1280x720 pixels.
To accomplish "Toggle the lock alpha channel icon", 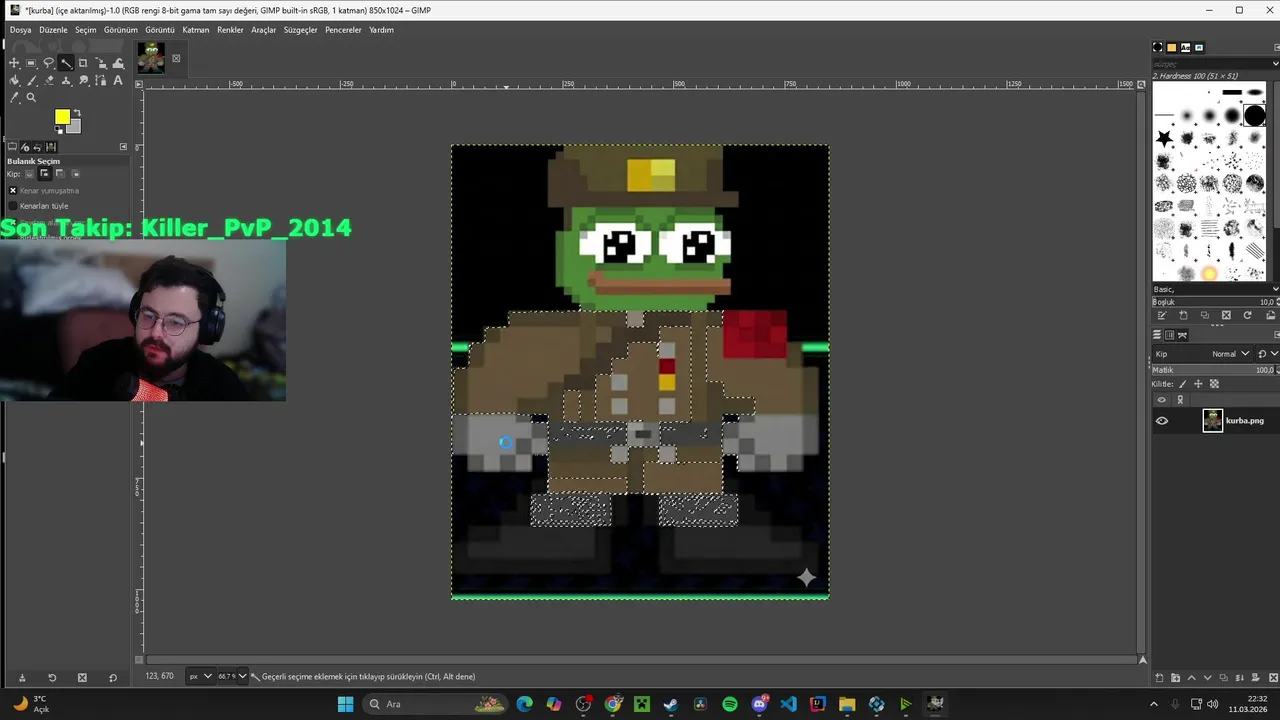I will coord(1214,384).
